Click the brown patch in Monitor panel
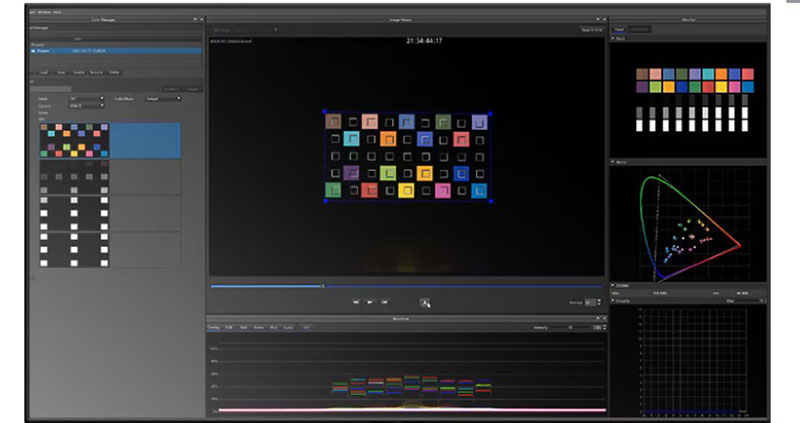 (x=642, y=74)
